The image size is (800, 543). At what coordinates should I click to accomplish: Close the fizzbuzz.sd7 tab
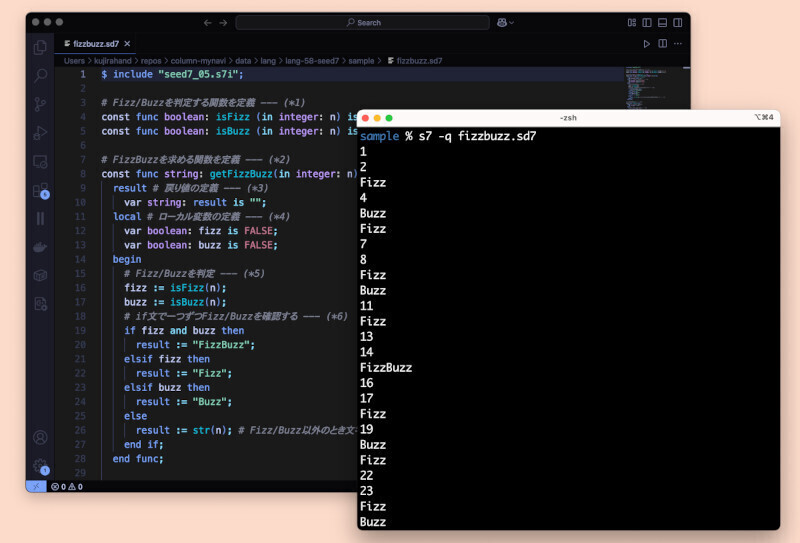[x=127, y=44]
